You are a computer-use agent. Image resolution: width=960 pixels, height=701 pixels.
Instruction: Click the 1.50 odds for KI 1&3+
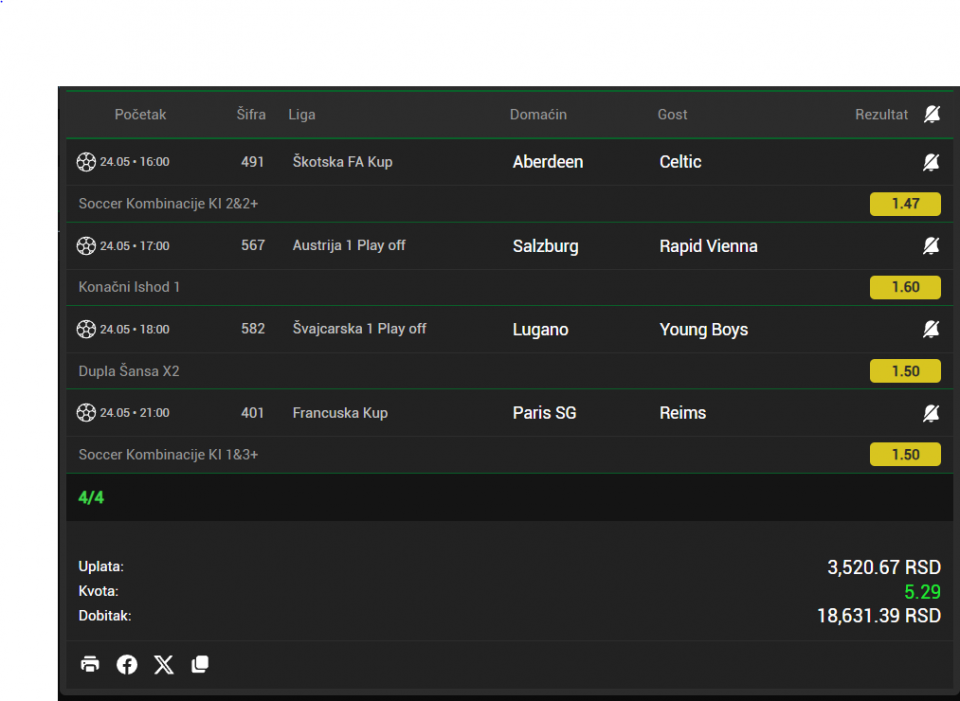click(x=905, y=454)
